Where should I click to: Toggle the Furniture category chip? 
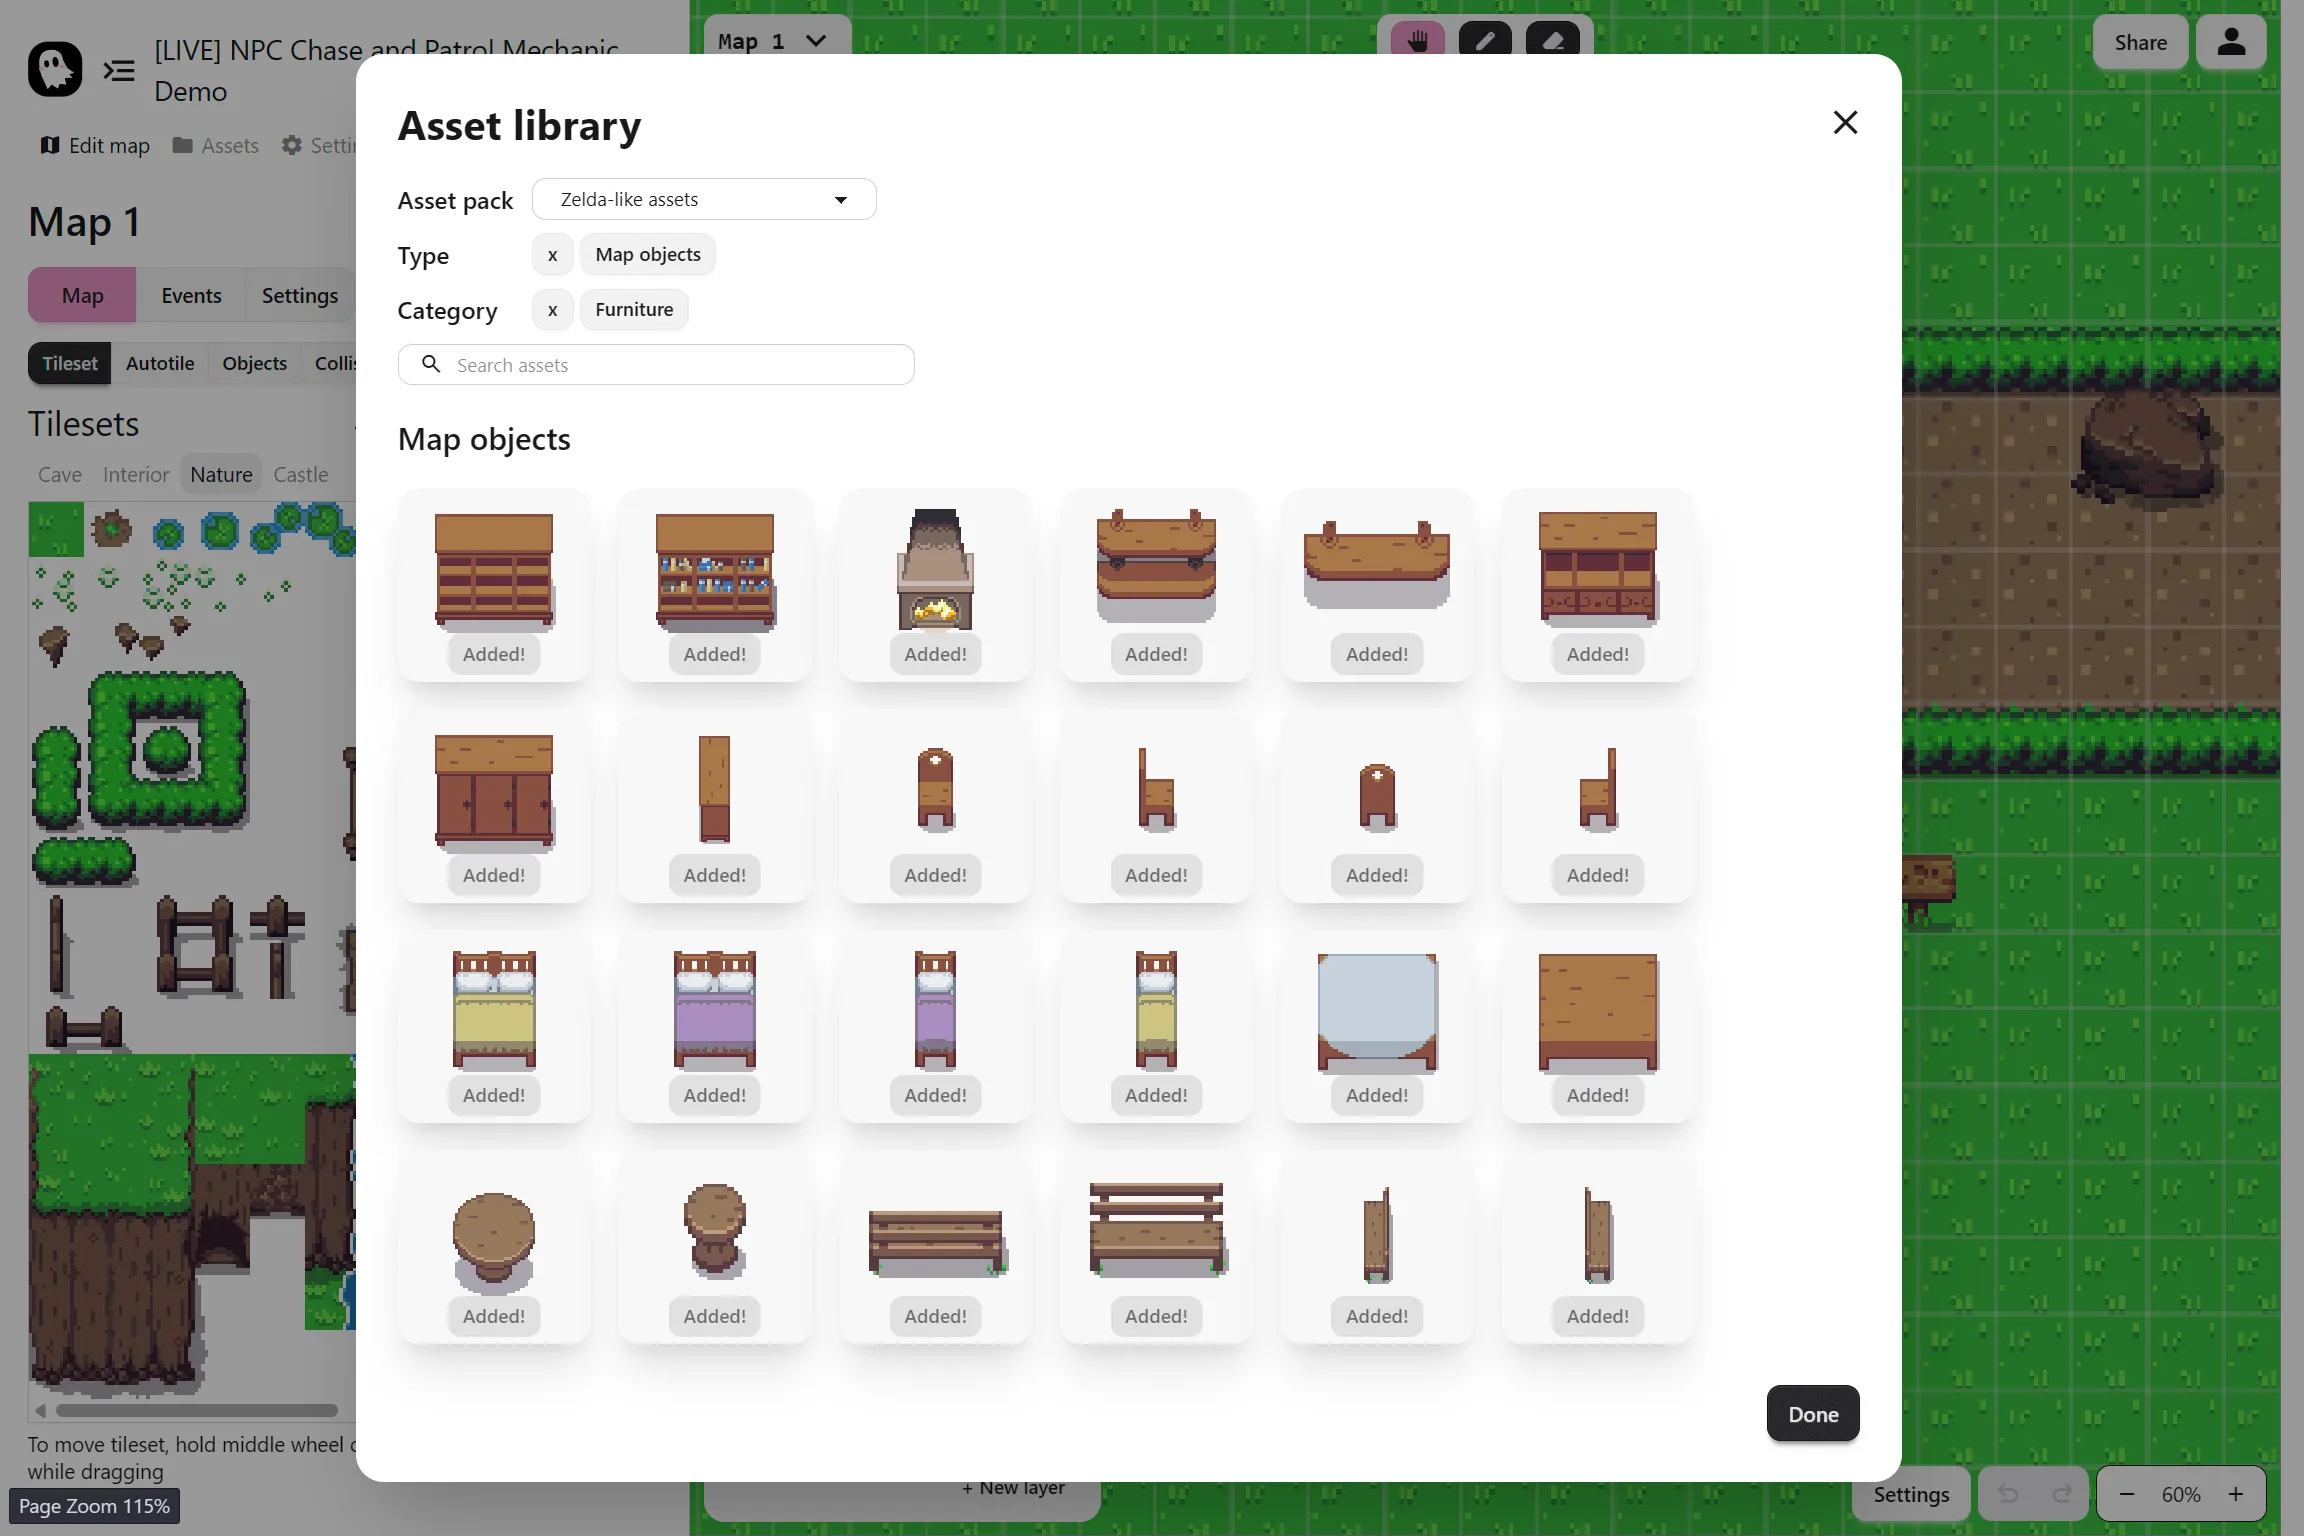634,310
